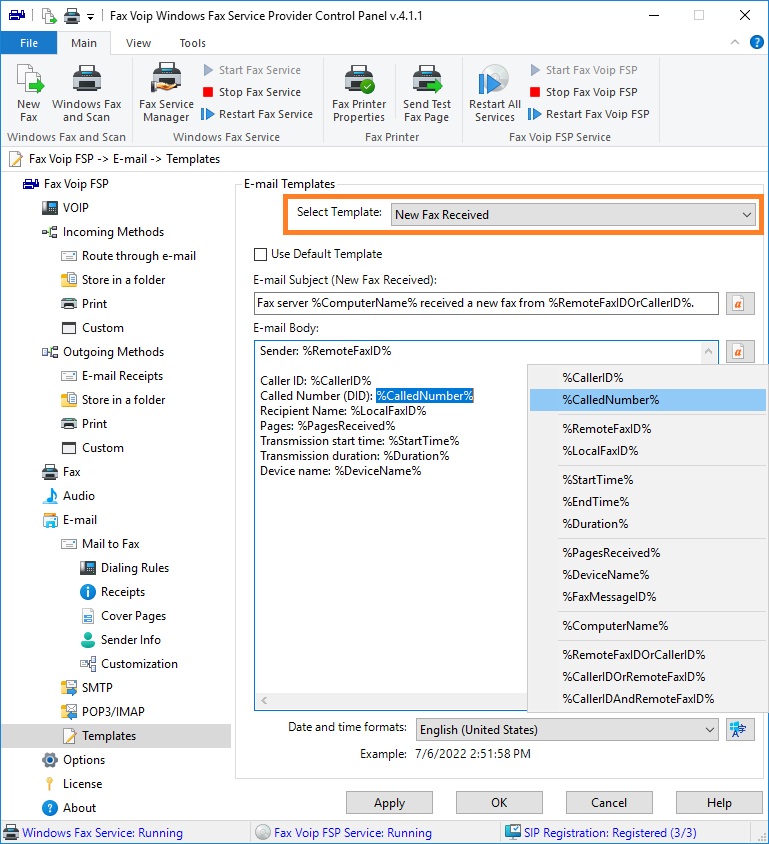Open the File menu
The width and height of the screenshot is (769, 844).
[29, 43]
